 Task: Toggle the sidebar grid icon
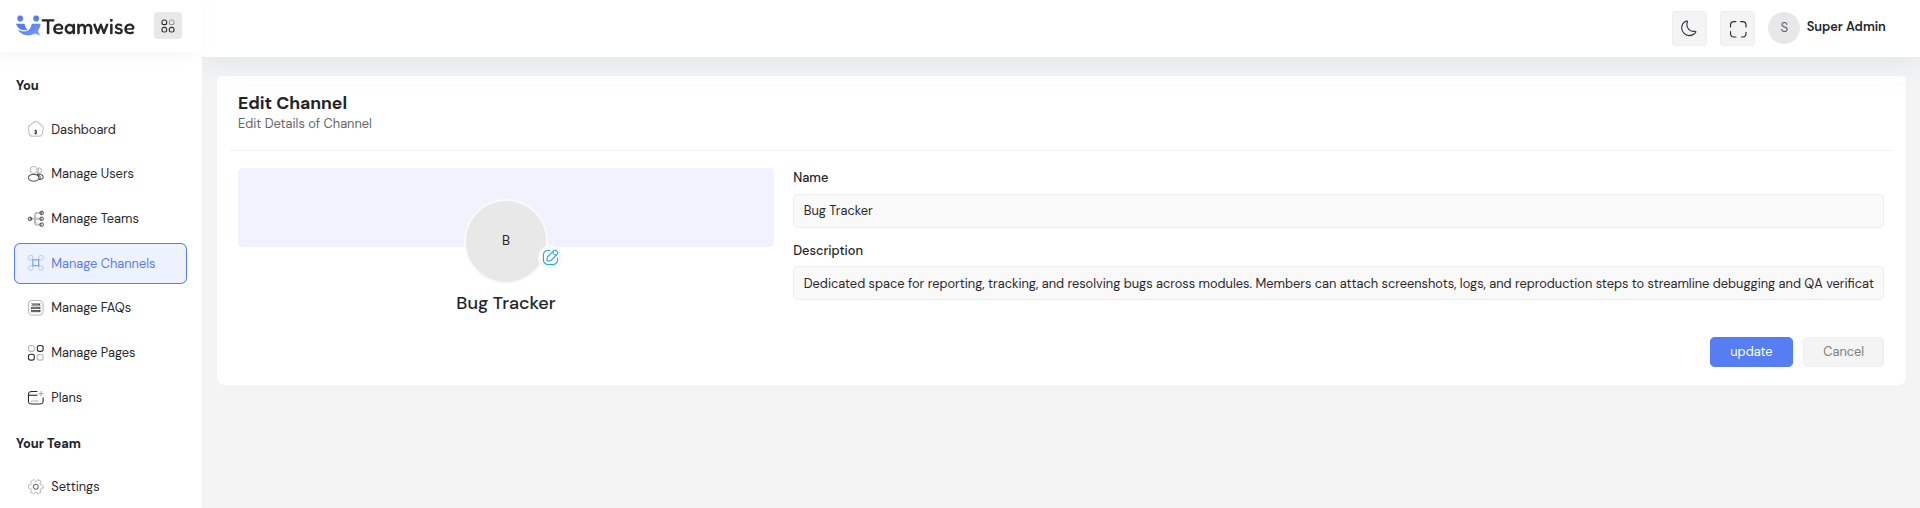click(x=168, y=27)
